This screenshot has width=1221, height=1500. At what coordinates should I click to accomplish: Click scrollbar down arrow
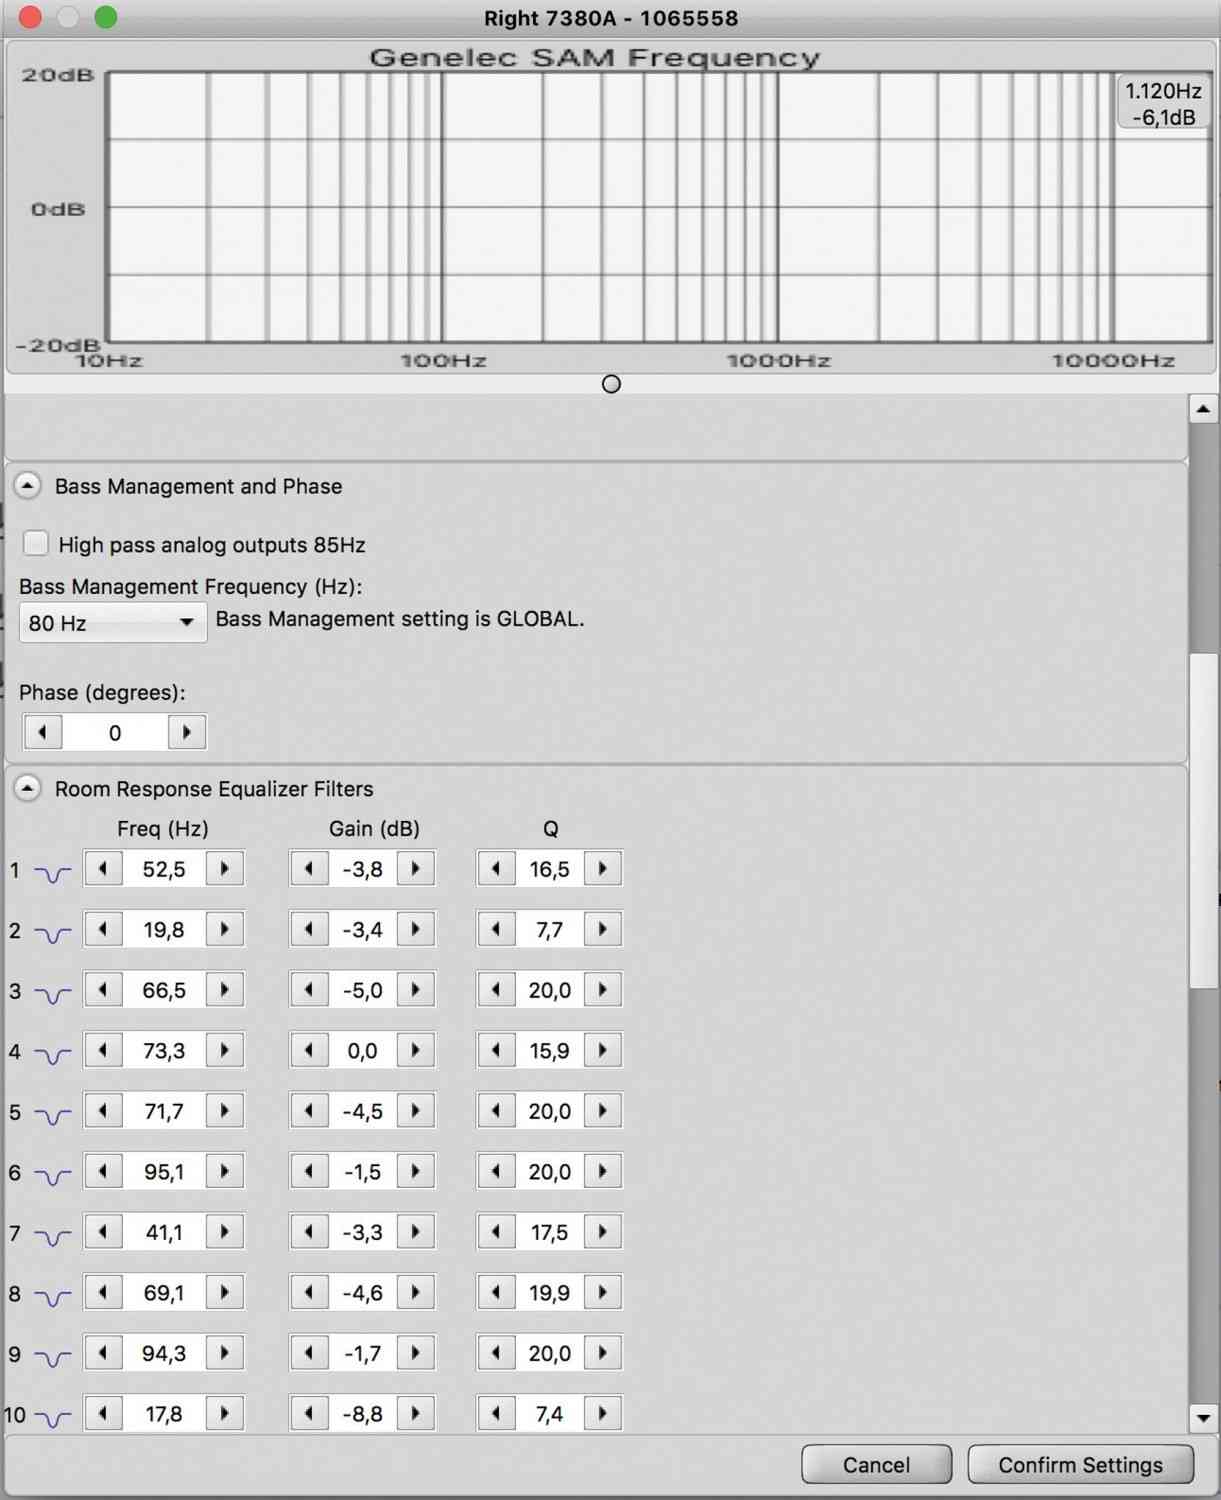[1203, 1417]
